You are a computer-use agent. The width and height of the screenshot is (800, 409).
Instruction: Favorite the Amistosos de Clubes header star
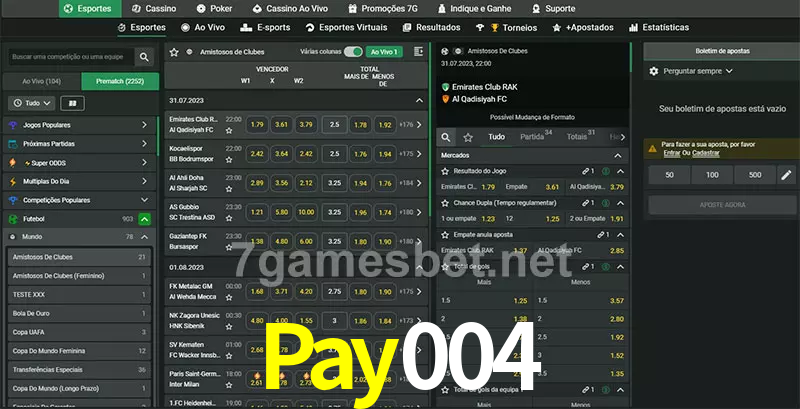pos(174,52)
